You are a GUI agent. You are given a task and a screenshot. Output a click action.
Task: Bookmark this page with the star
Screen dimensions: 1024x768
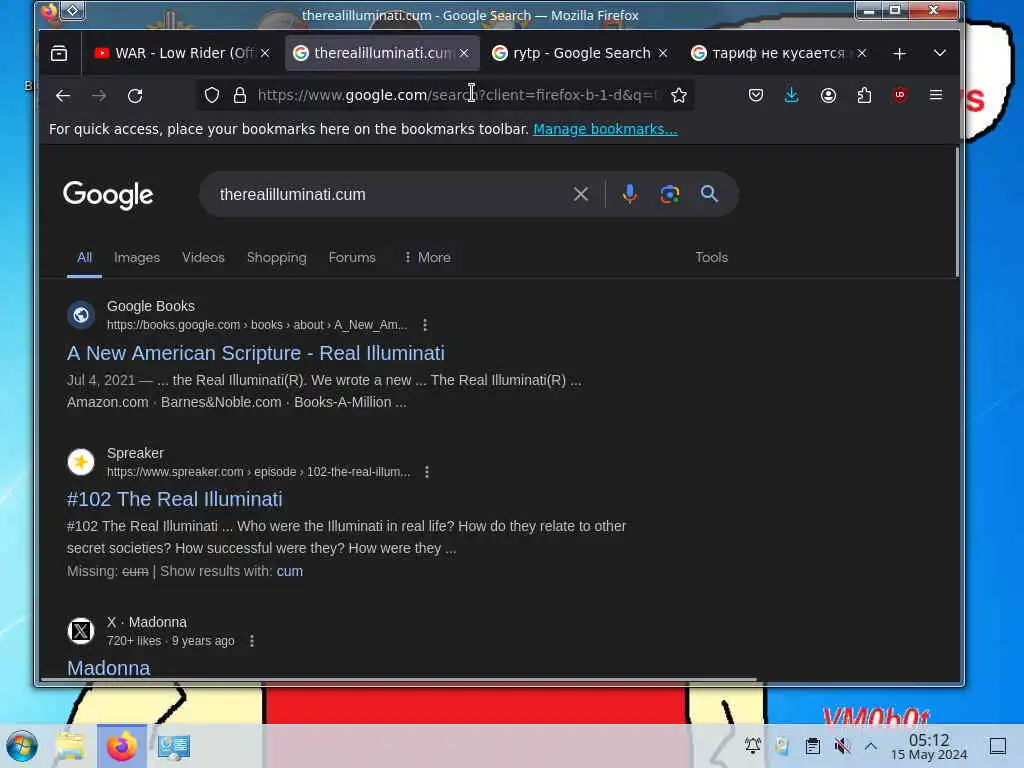pyautogui.click(x=679, y=95)
